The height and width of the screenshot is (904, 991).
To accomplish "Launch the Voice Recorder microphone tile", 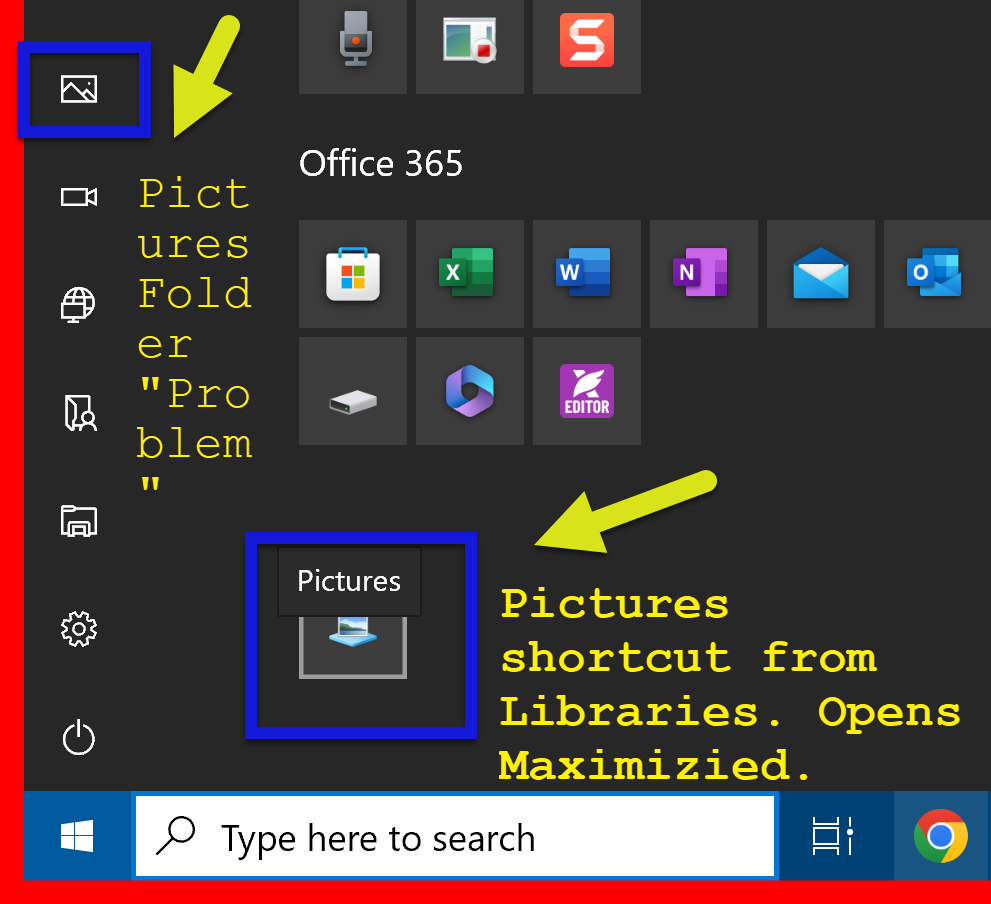I will tap(353, 42).
